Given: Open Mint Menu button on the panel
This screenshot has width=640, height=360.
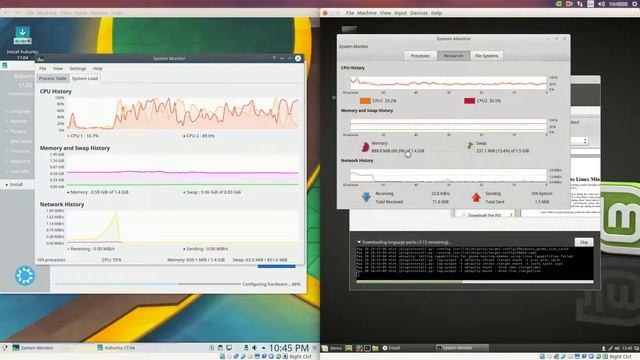Looking at the screenshot, I should [332, 348].
